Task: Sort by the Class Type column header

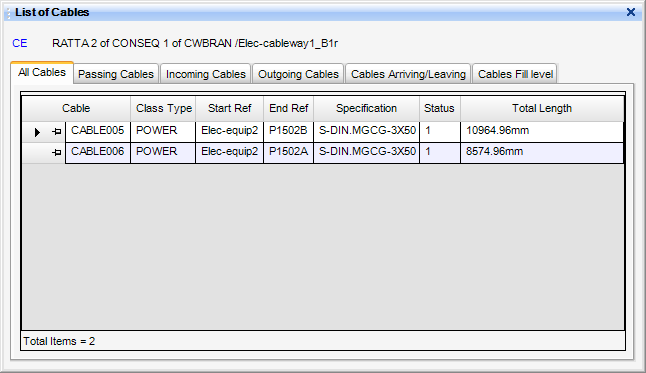Action: tap(164, 108)
